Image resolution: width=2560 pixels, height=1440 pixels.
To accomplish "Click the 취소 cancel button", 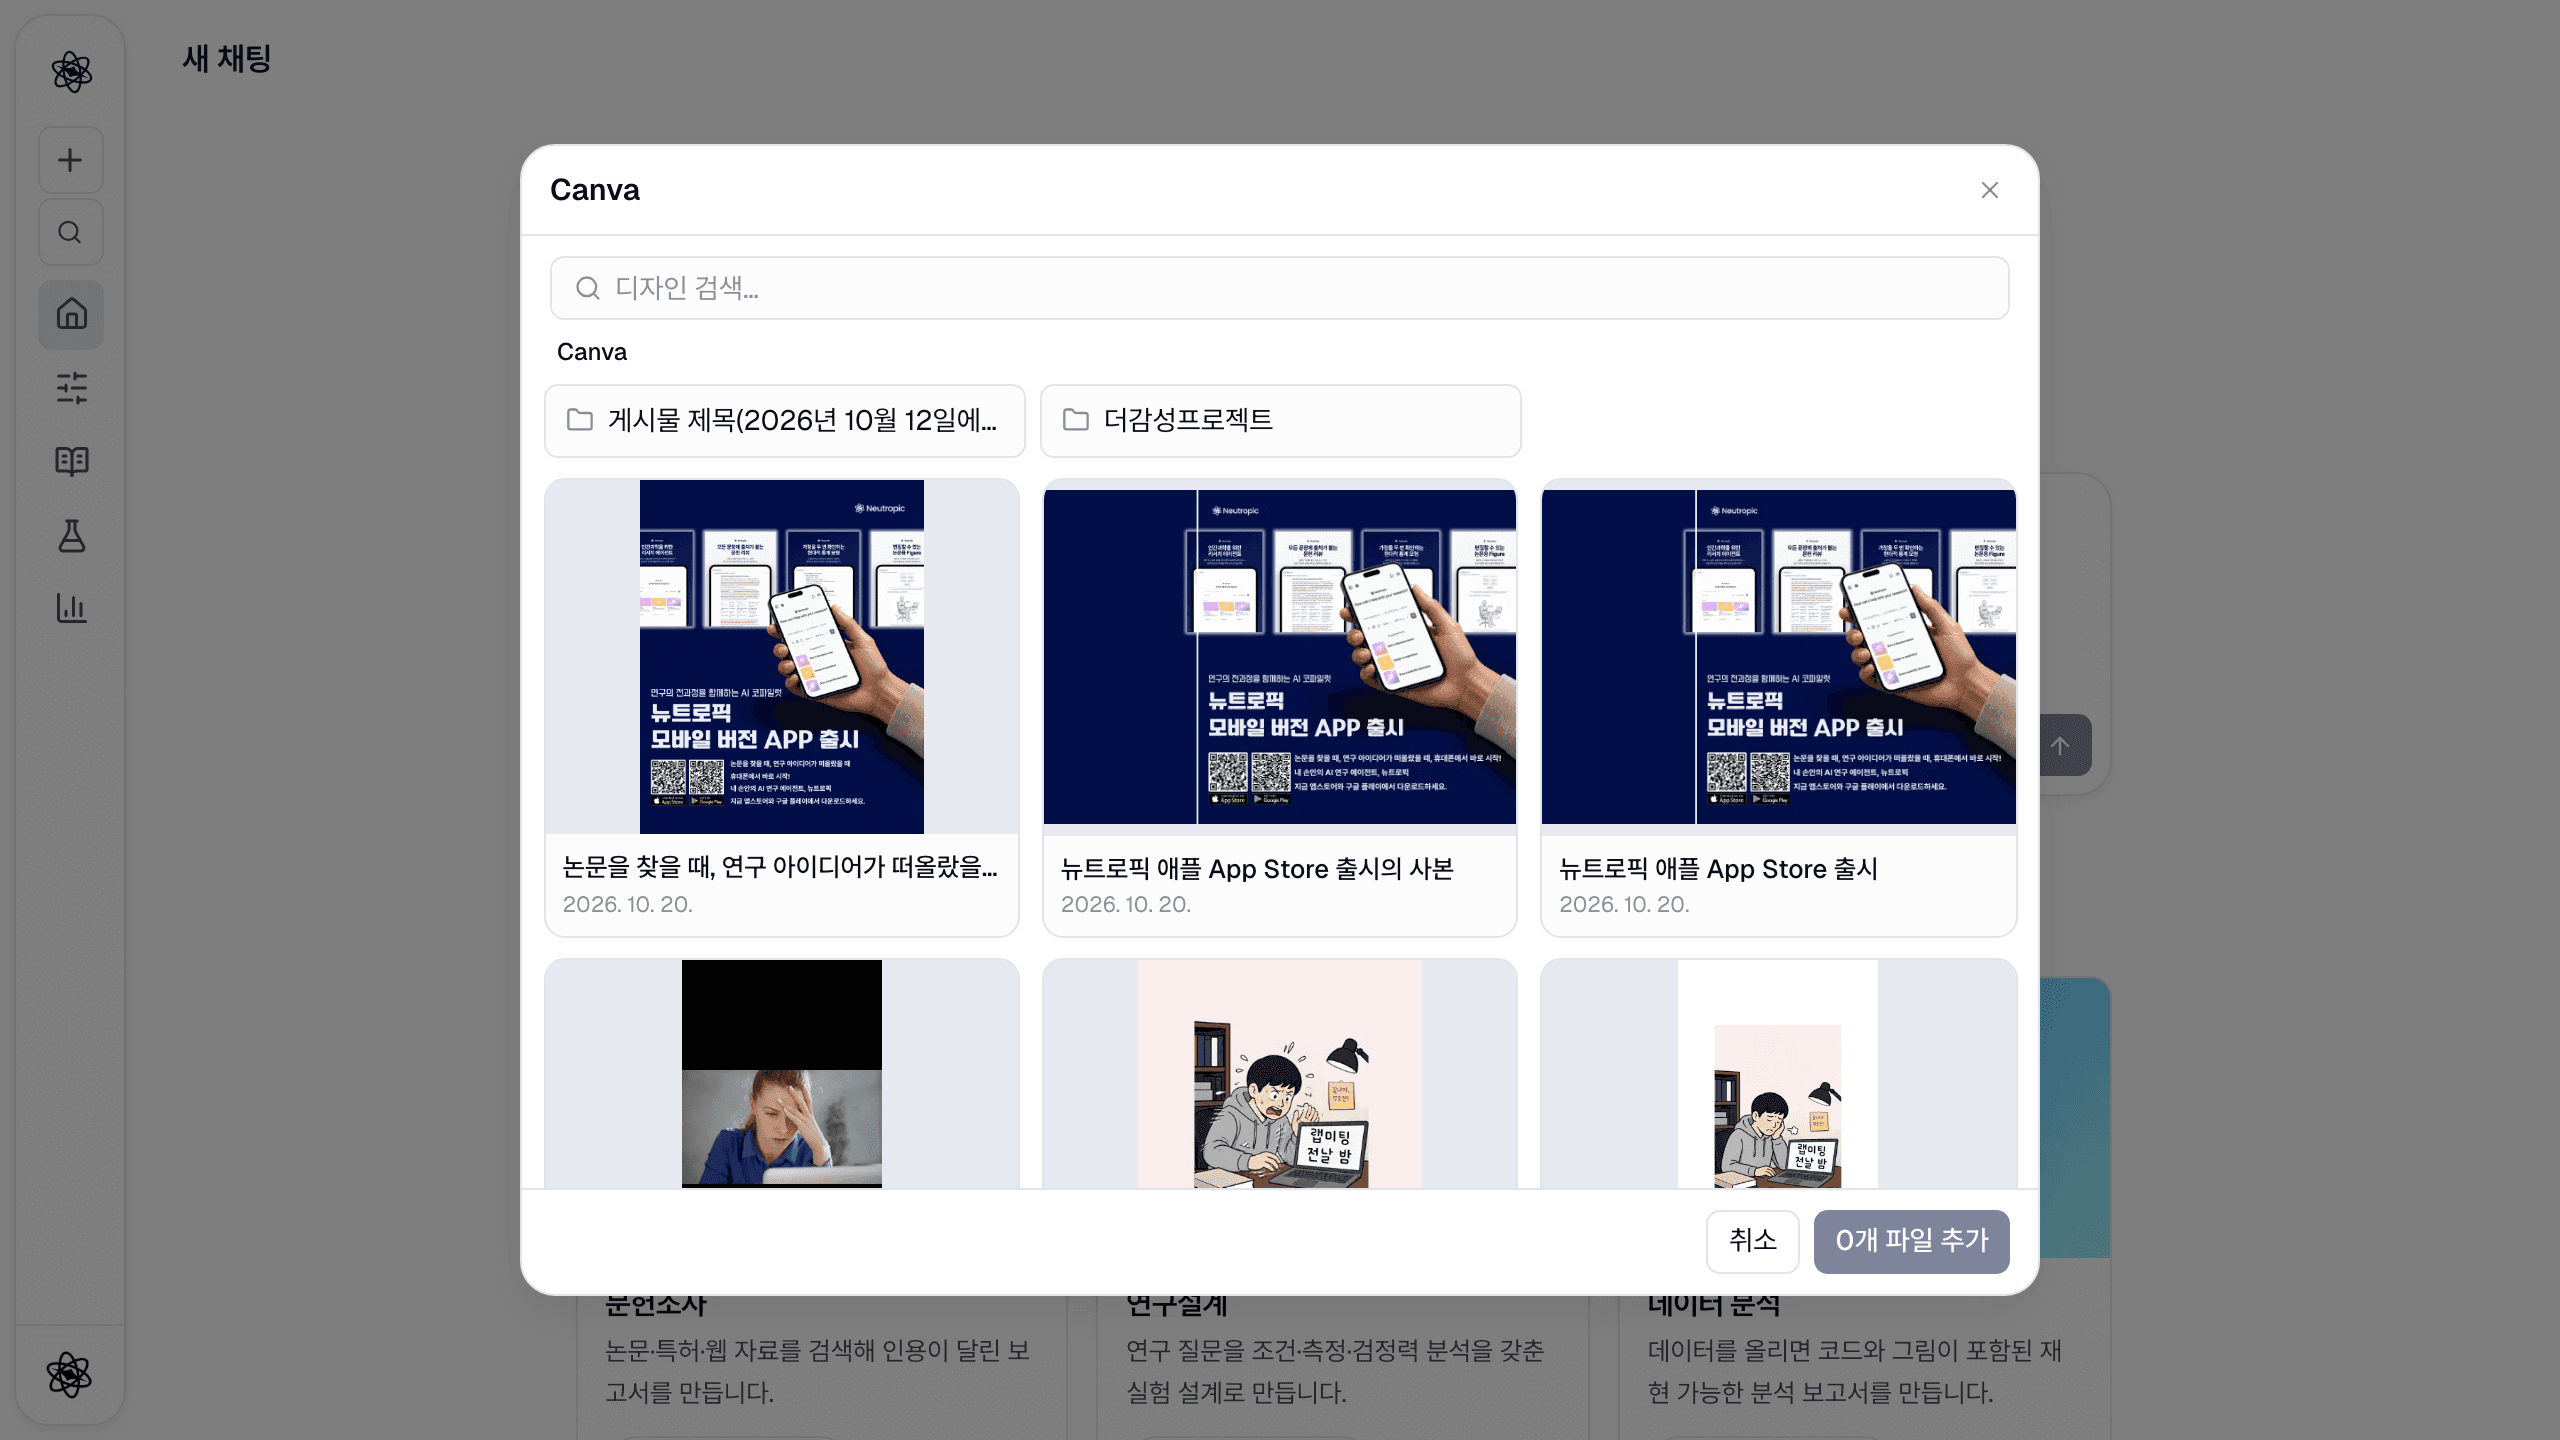I will (1752, 1241).
